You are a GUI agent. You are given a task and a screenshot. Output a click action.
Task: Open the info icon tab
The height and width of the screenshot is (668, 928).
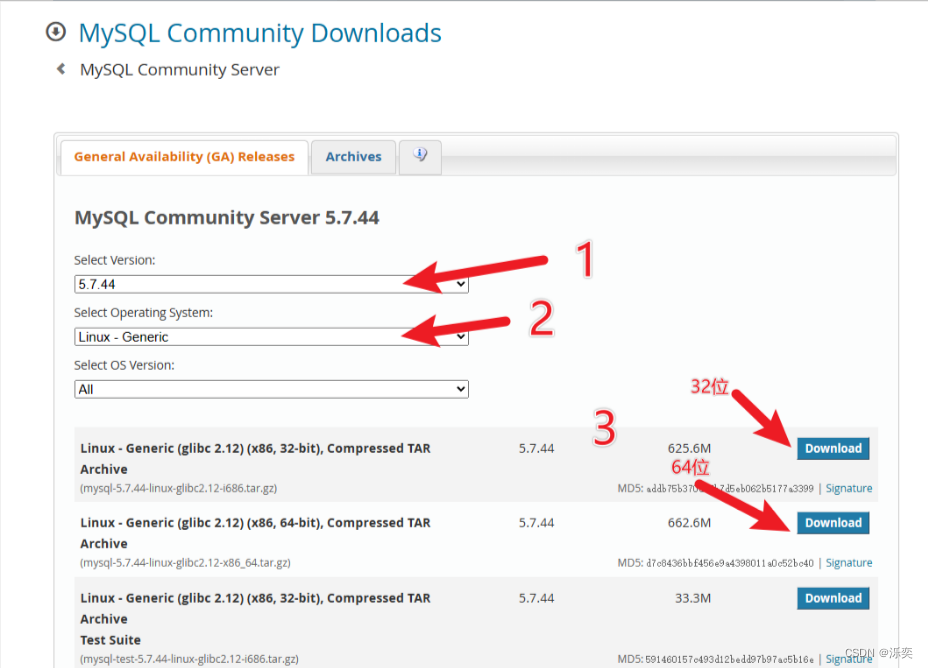point(420,157)
